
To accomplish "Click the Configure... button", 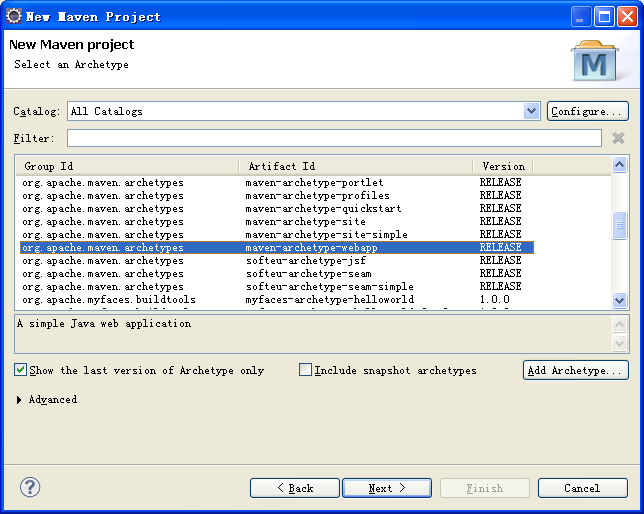I will 587,111.
